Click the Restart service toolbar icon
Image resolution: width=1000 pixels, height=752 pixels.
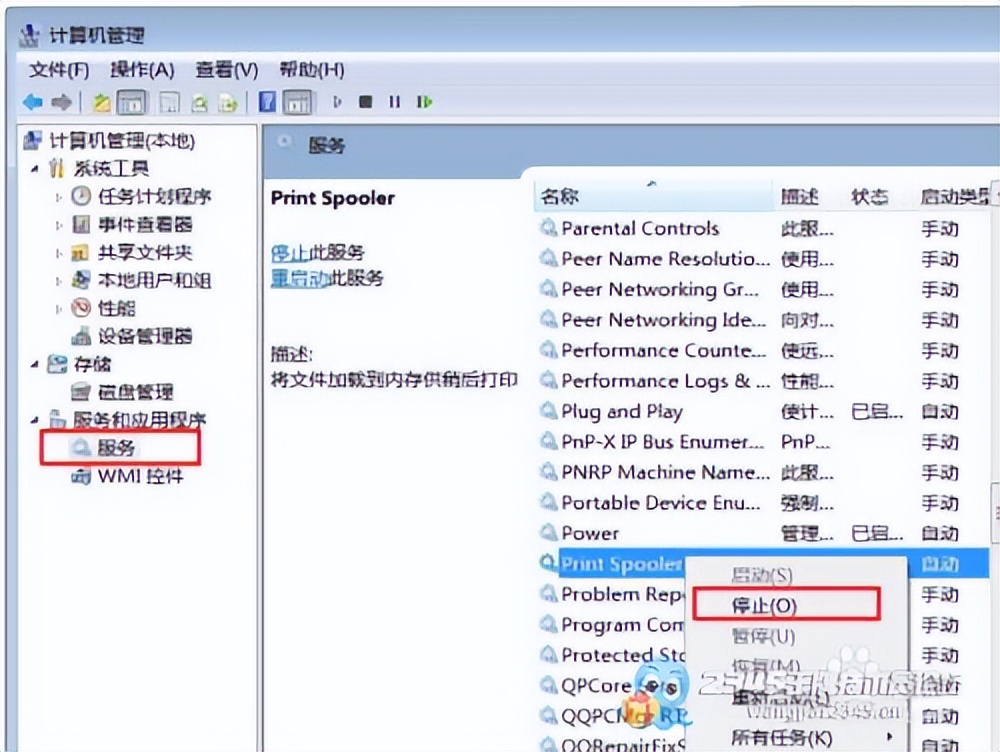[424, 102]
